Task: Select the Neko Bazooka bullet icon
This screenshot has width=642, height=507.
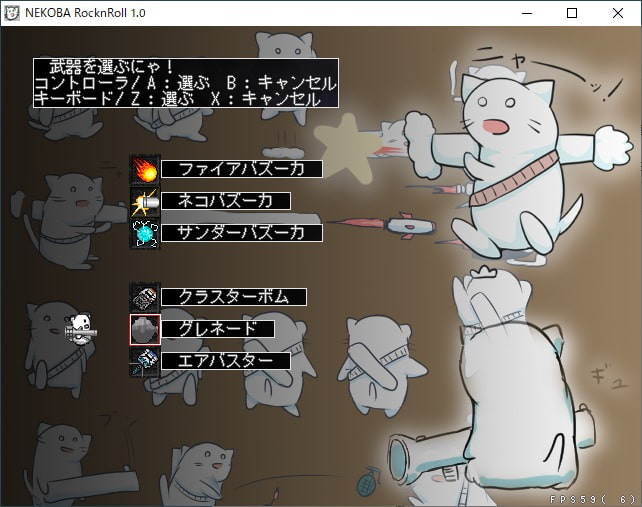Action: pos(145,201)
